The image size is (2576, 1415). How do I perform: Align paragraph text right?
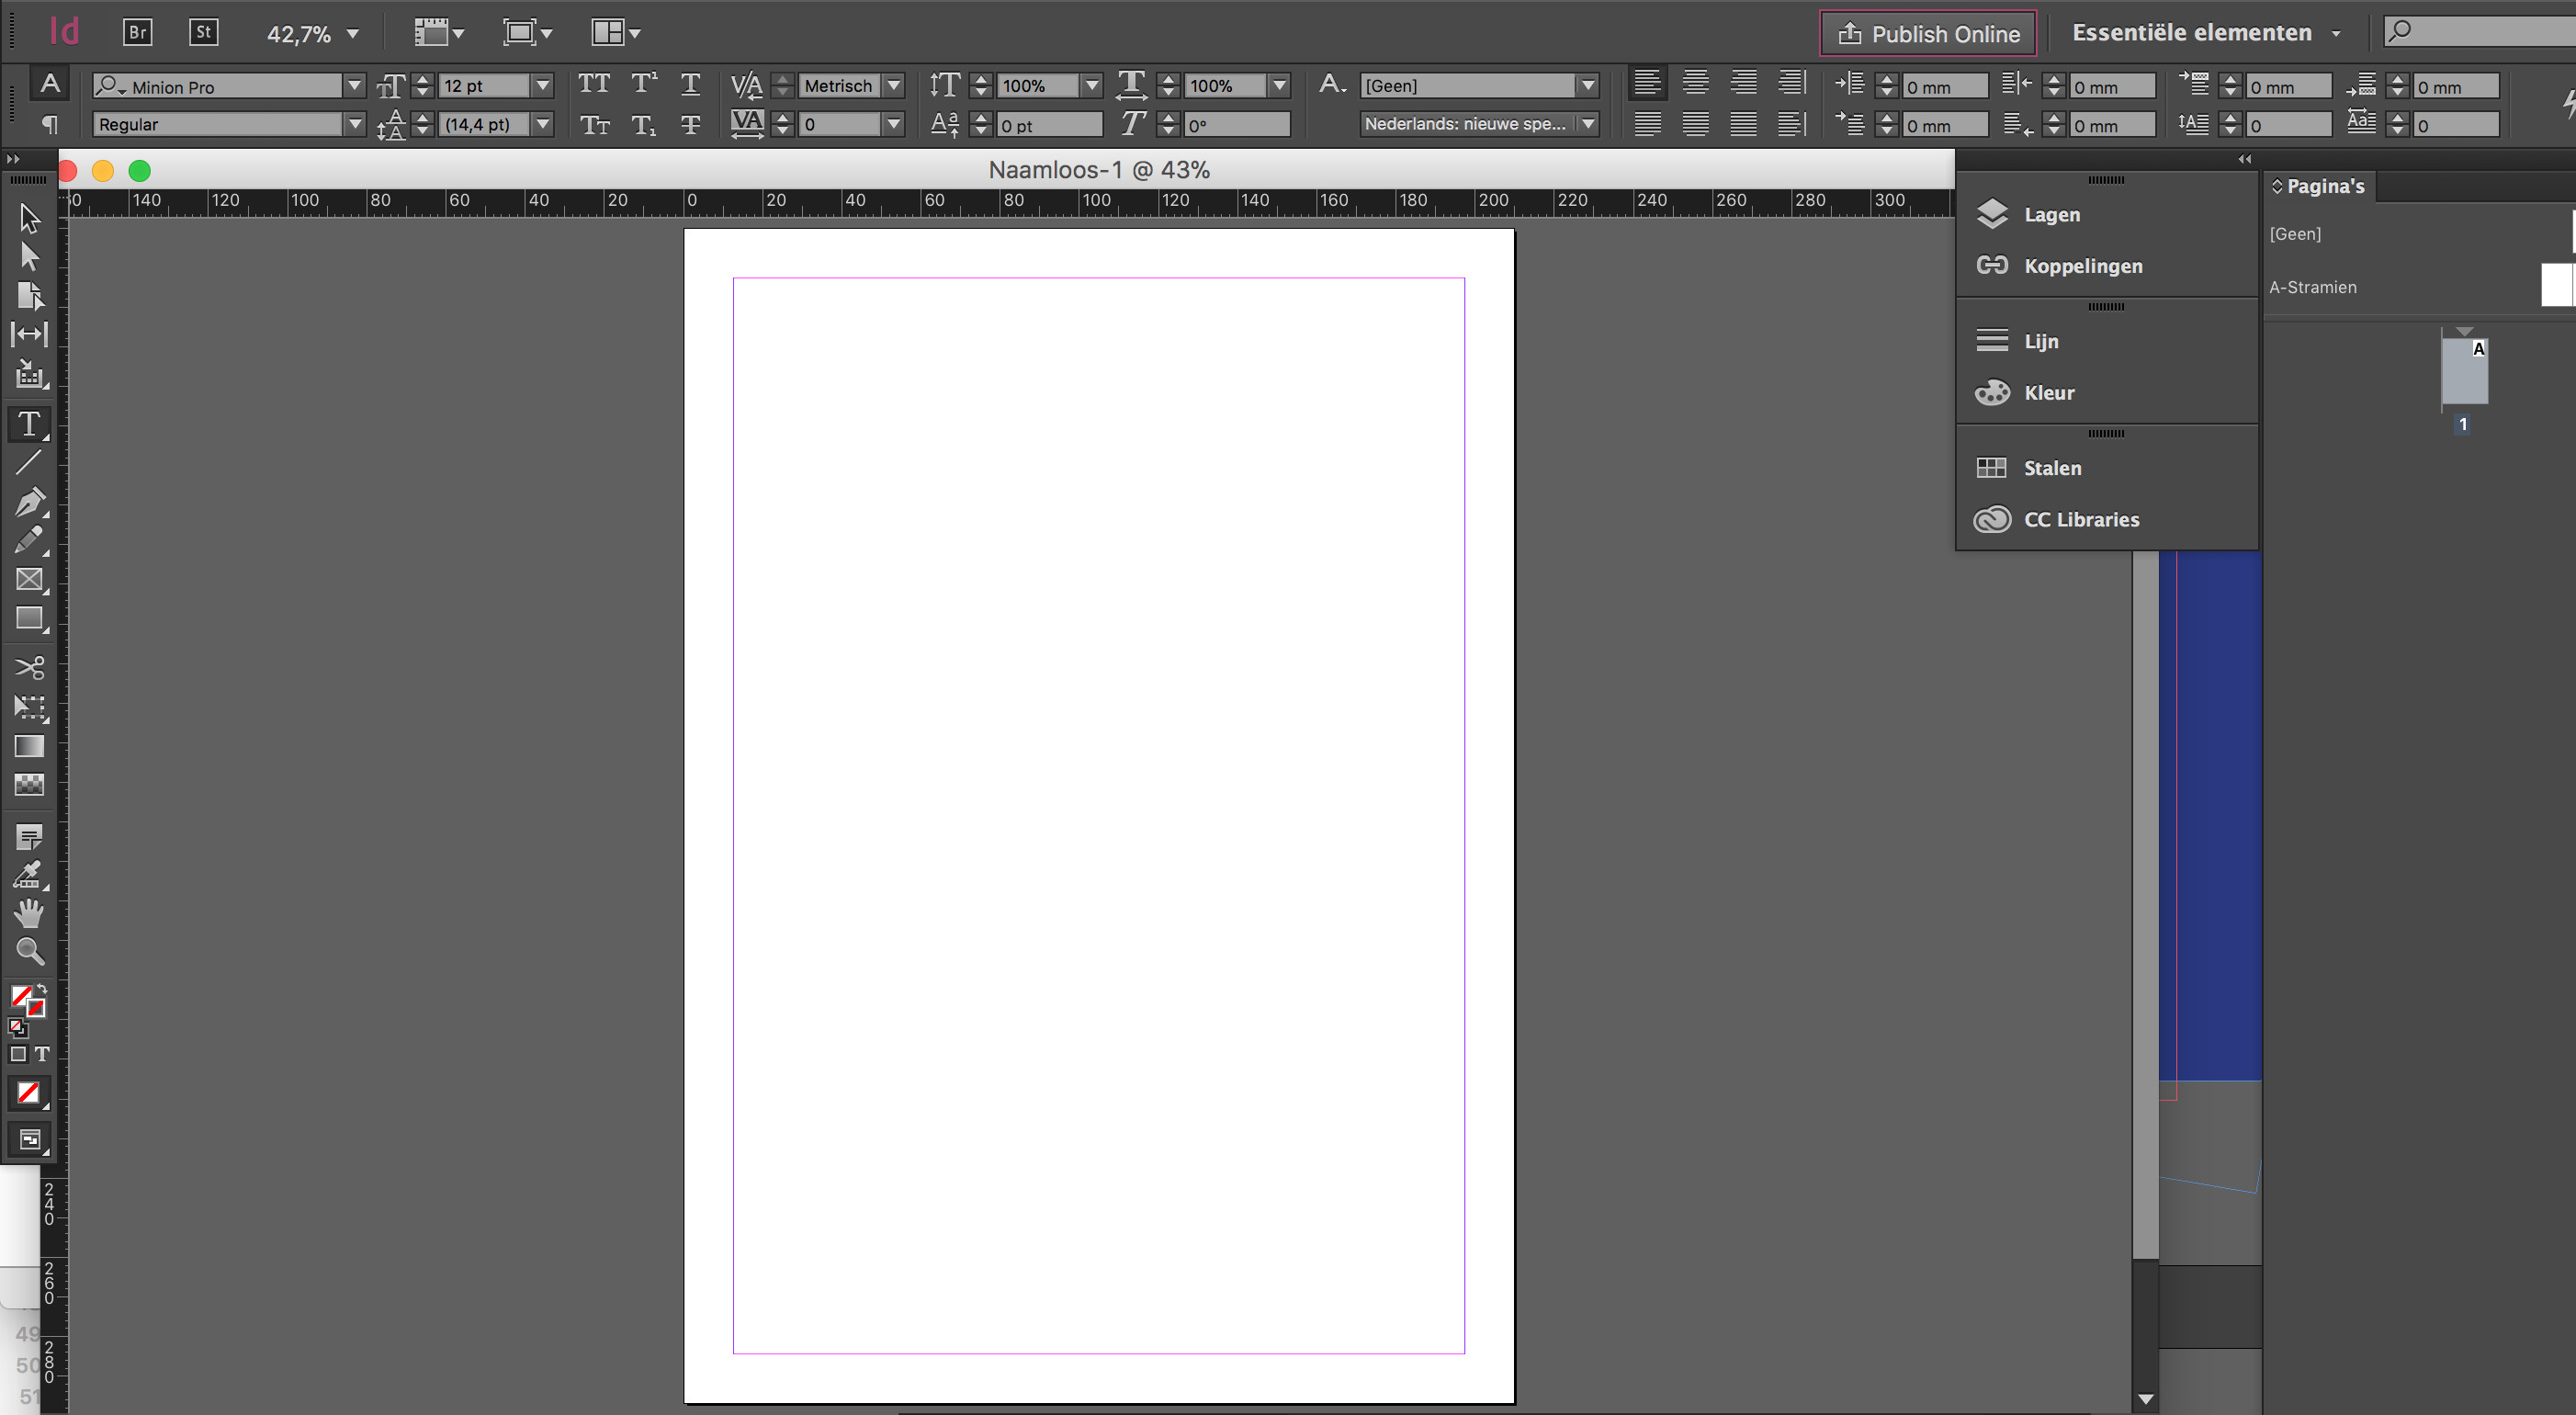coord(1743,83)
